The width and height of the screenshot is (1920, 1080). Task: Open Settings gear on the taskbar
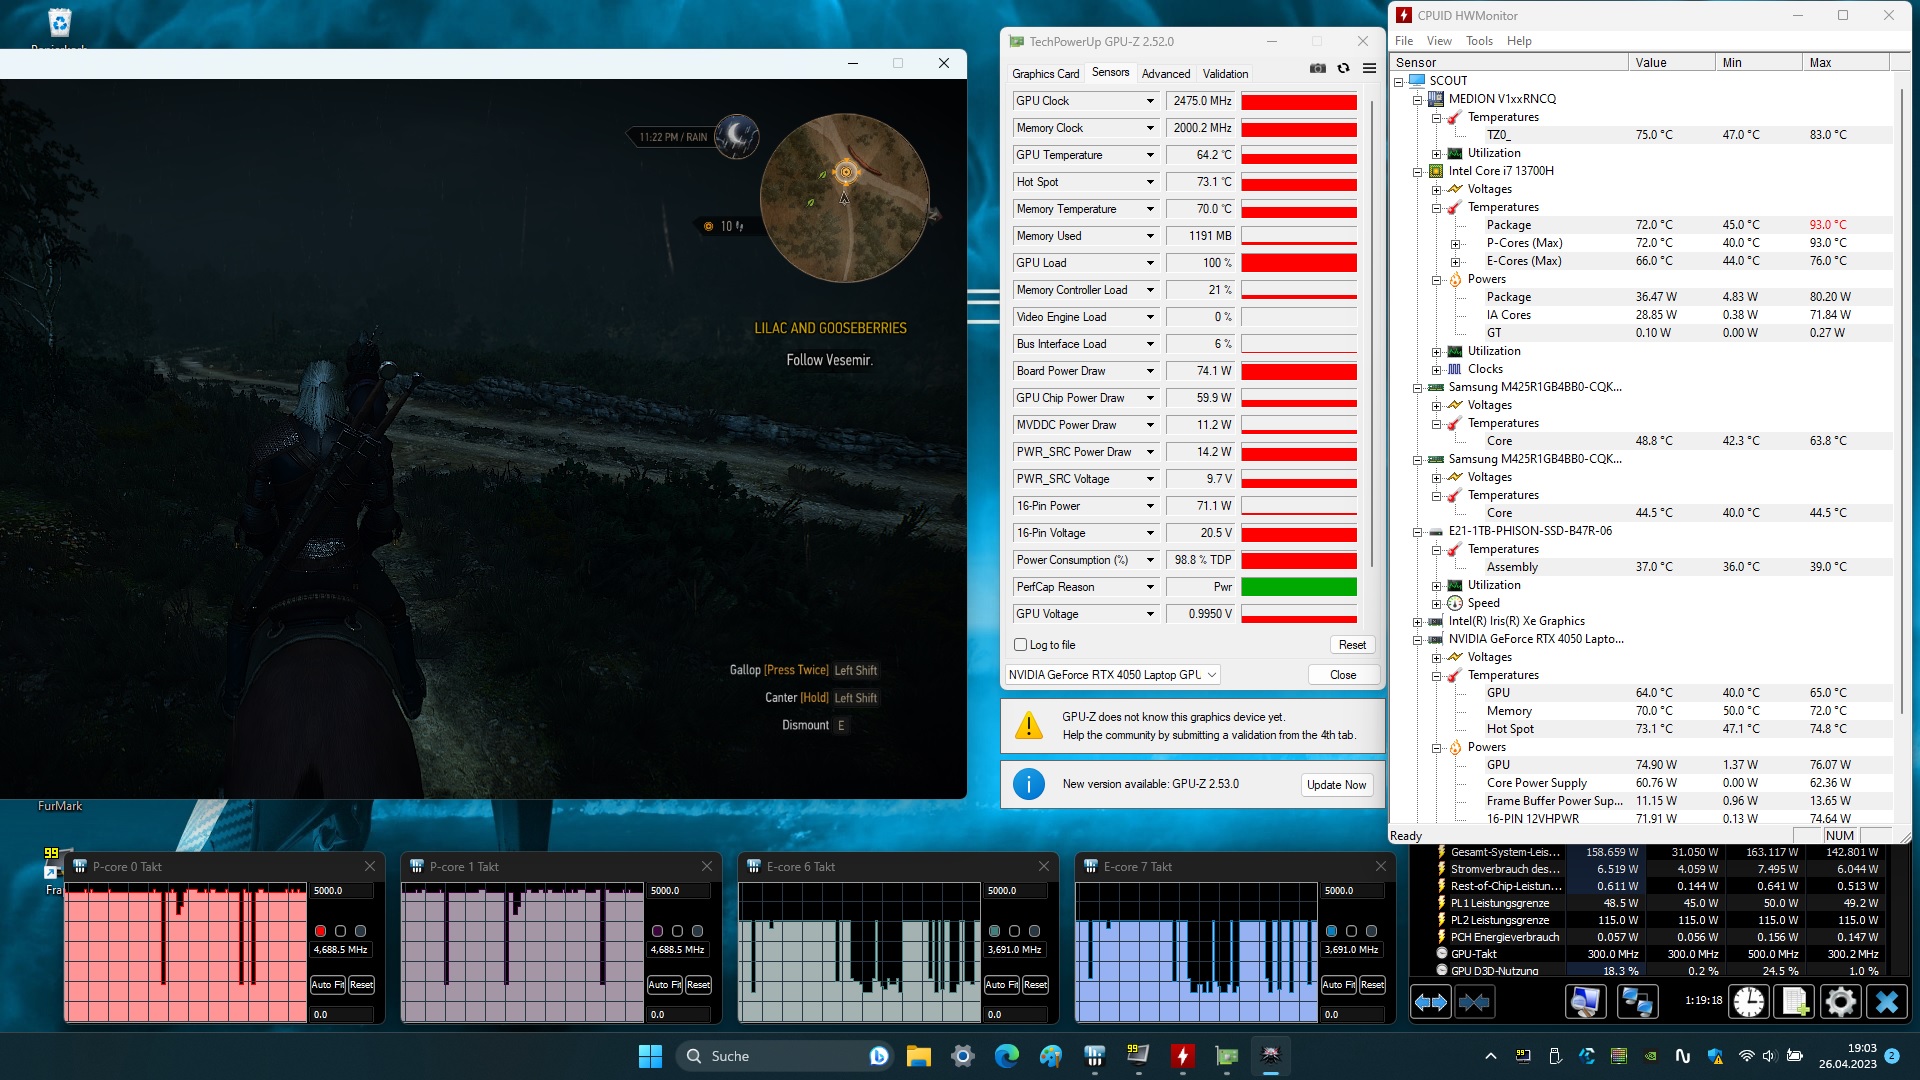click(x=963, y=1056)
